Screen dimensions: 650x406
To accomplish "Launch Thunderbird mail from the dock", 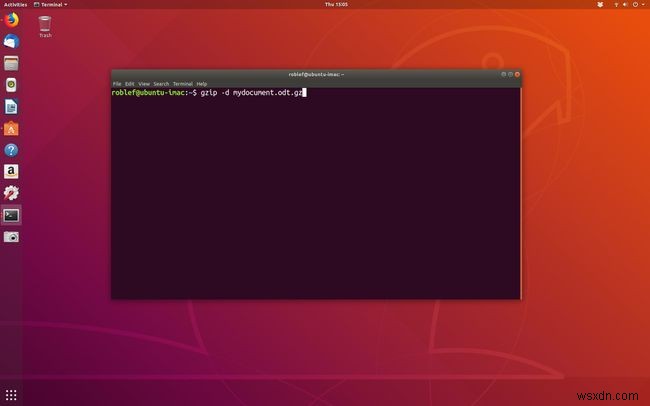I will click(11, 42).
